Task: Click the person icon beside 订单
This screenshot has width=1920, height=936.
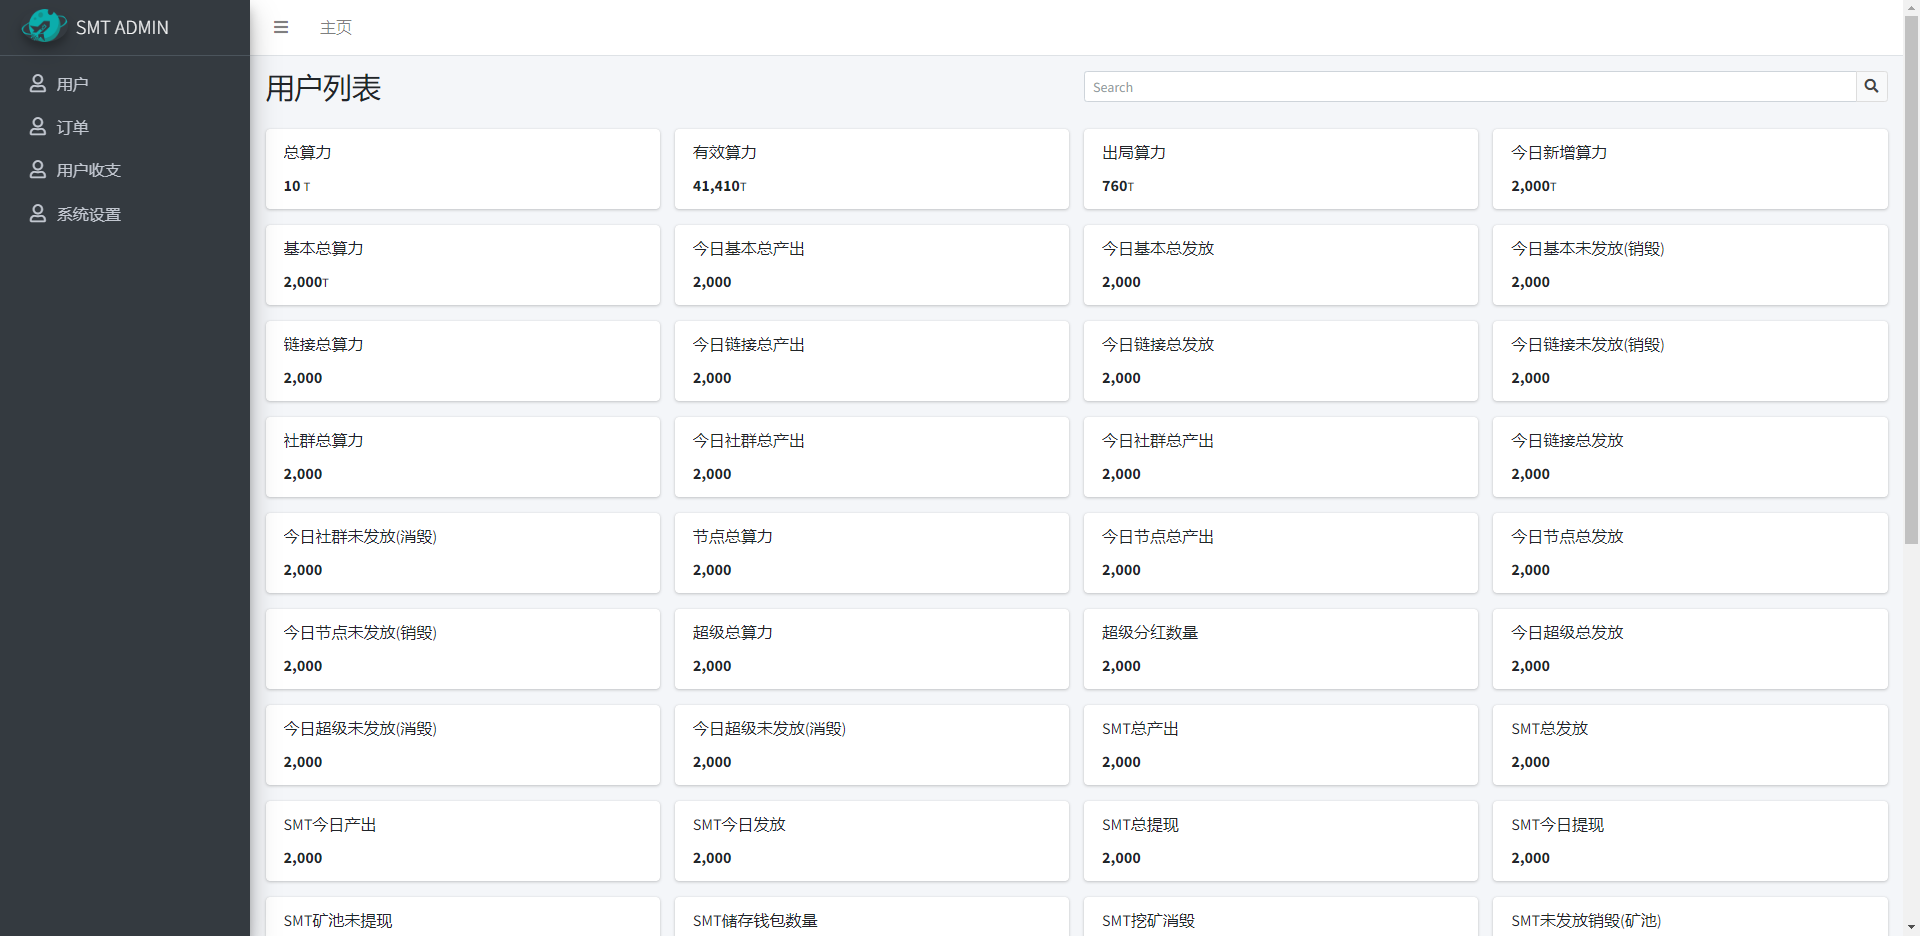Action: coord(38,127)
